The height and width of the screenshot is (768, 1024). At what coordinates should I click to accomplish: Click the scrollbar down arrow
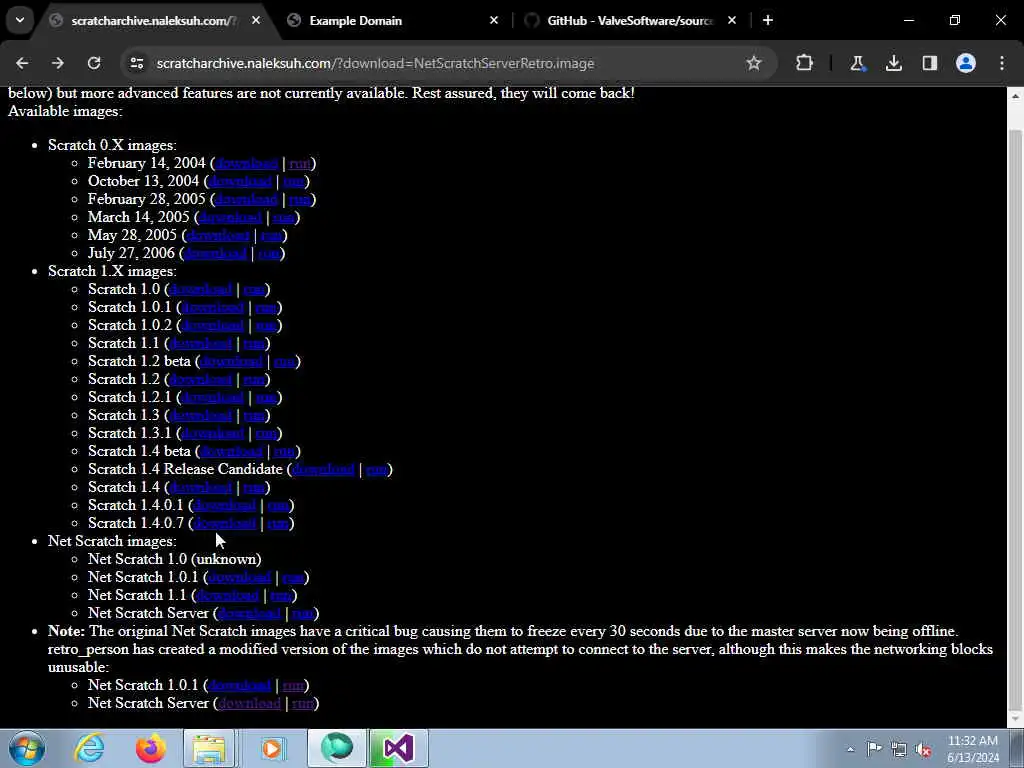click(x=1016, y=719)
